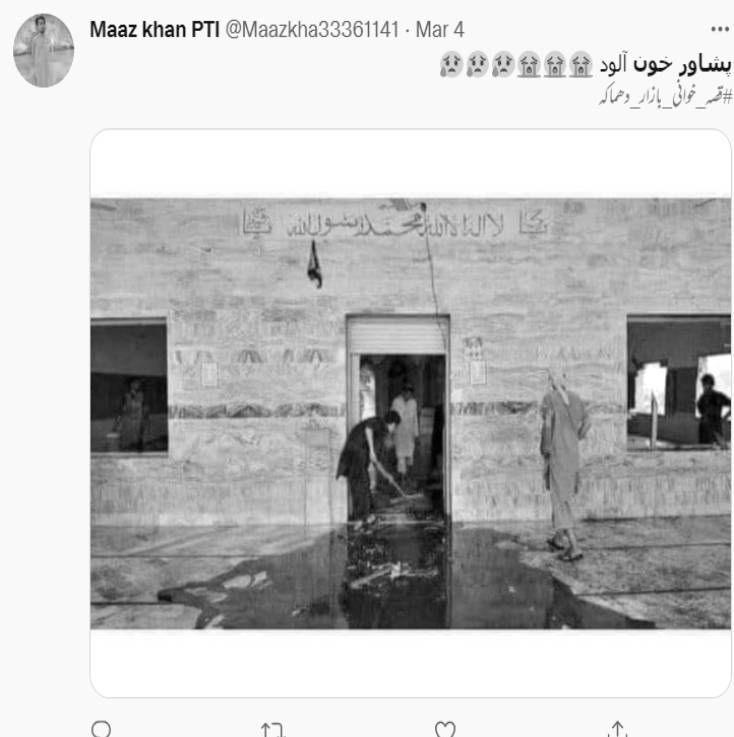
Task: Open the photo at the man sweeping in the doorway
Action: point(369,468)
